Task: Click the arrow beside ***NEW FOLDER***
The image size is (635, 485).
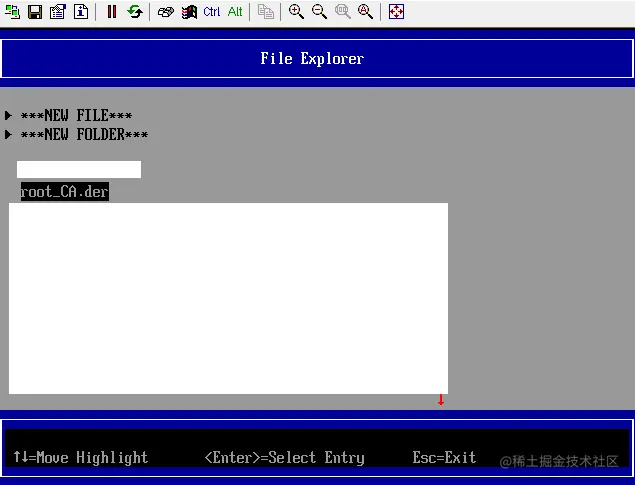Action: pyautogui.click(x=8, y=134)
